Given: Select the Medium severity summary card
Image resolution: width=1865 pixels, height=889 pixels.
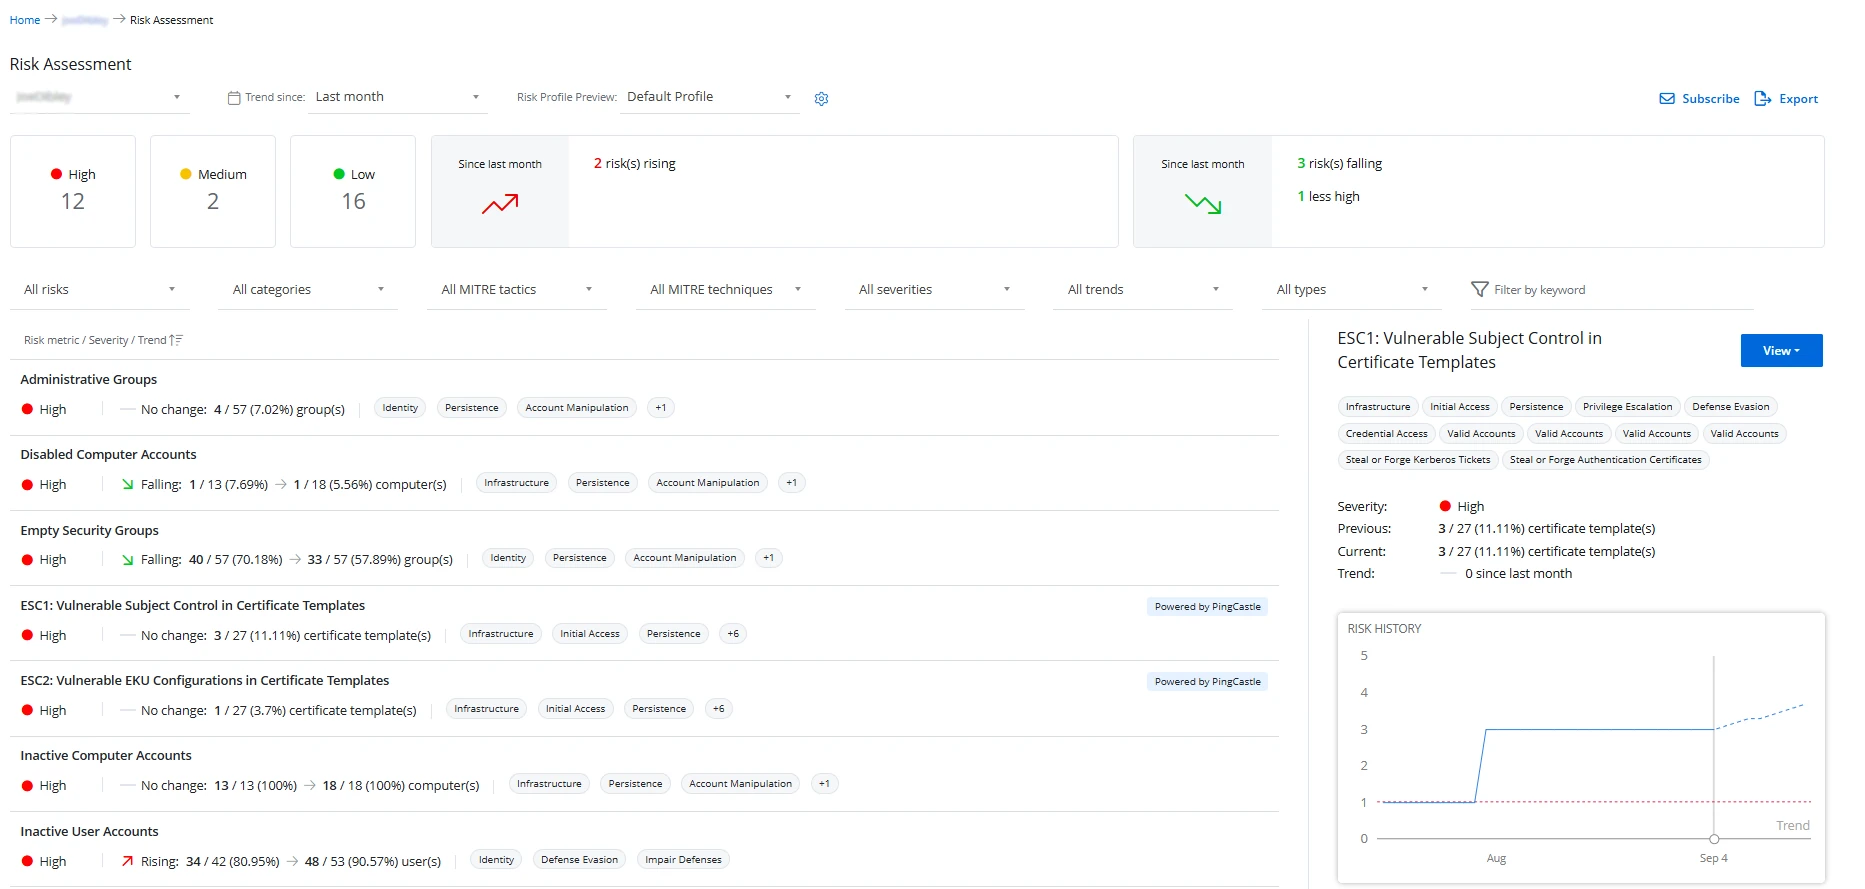Looking at the screenshot, I should click(213, 191).
